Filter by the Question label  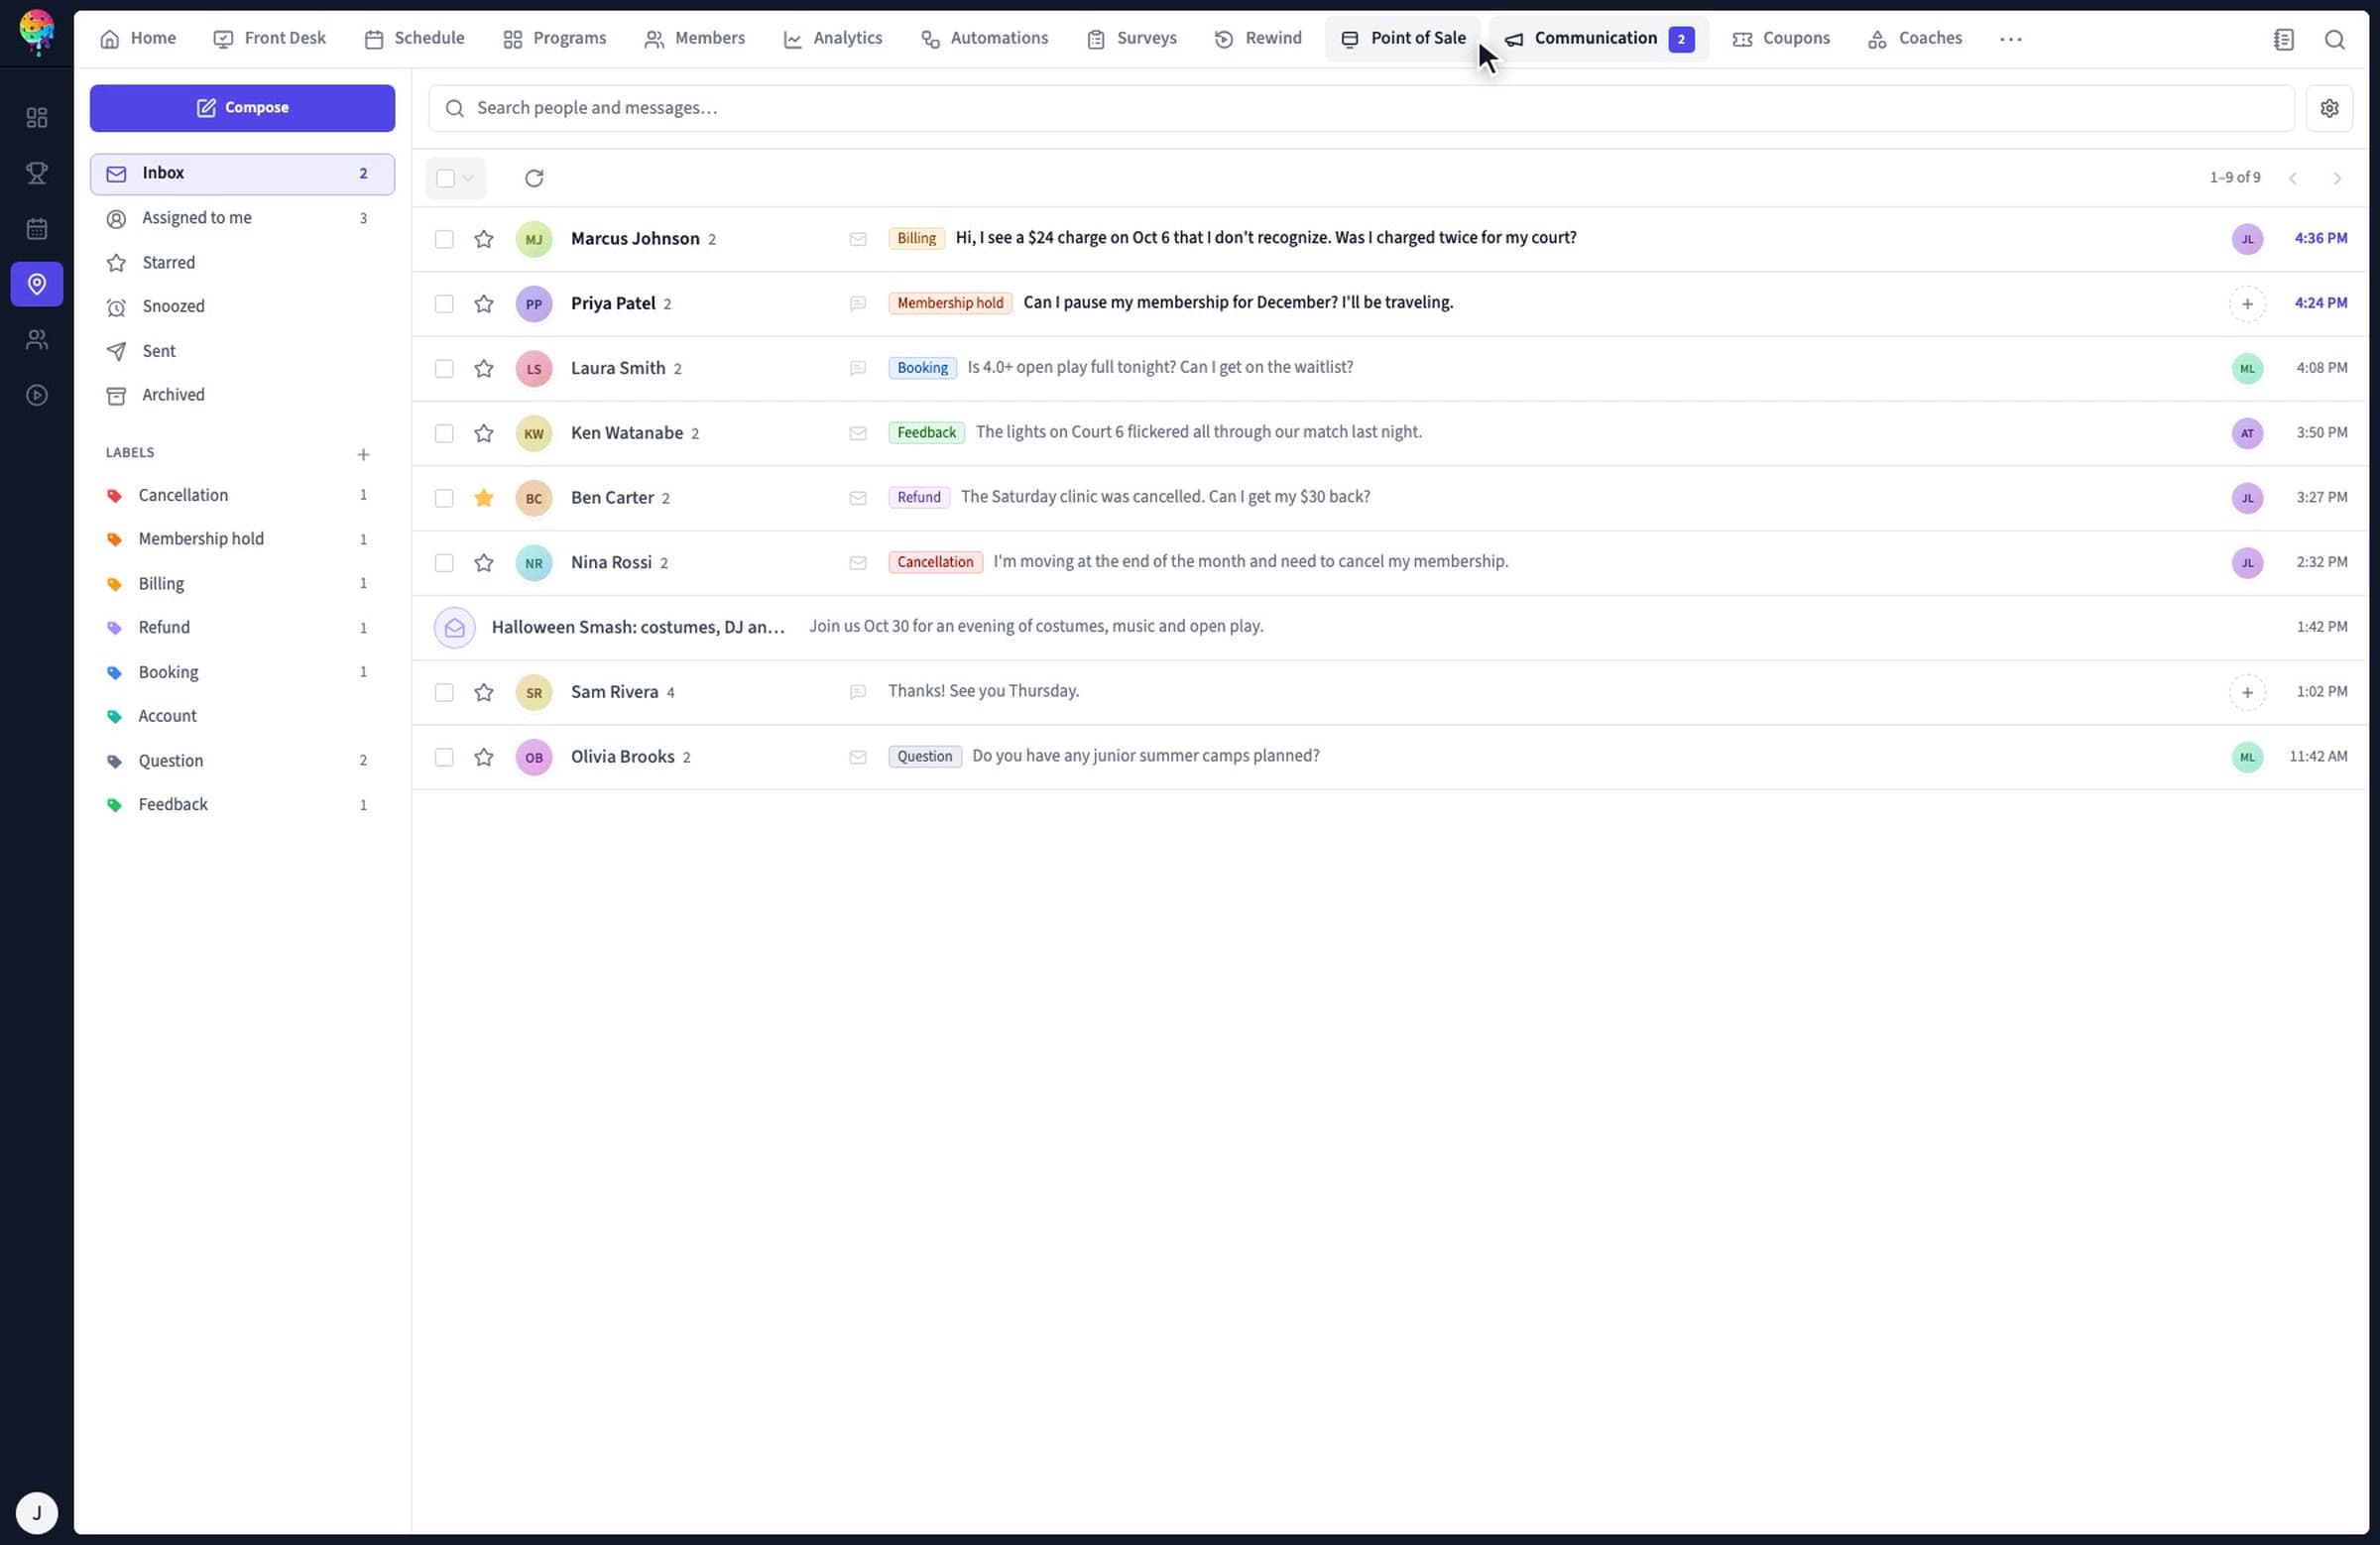[242, 761]
